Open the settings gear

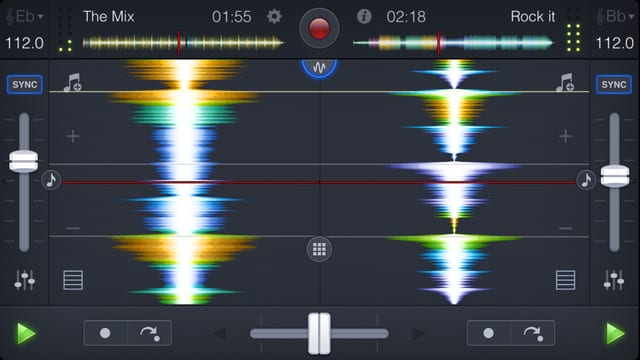[274, 17]
